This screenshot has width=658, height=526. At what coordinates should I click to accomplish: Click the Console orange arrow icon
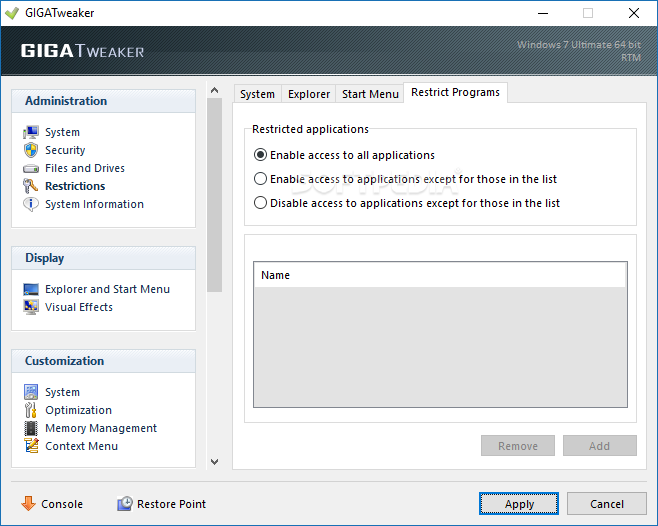pyautogui.click(x=29, y=503)
